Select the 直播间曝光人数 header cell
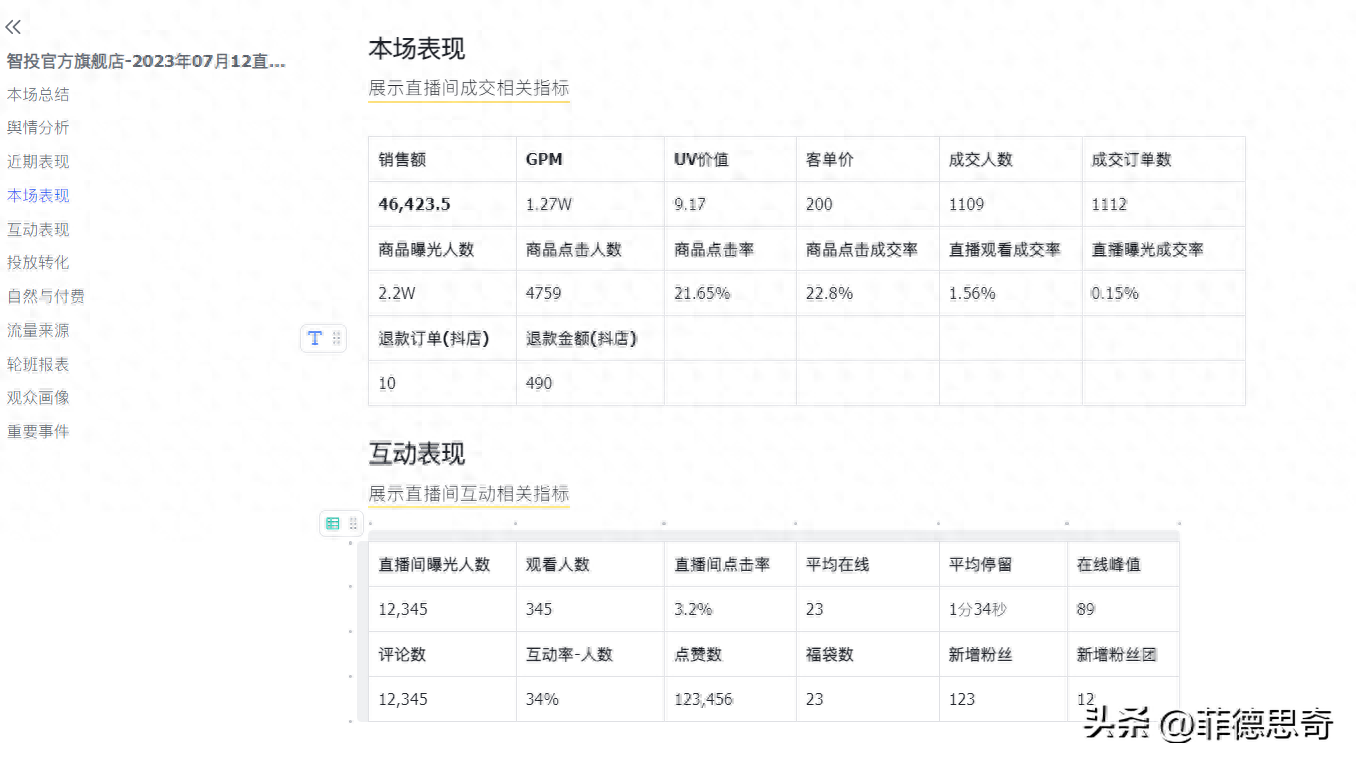This screenshot has width=1356, height=763. pos(442,564)
